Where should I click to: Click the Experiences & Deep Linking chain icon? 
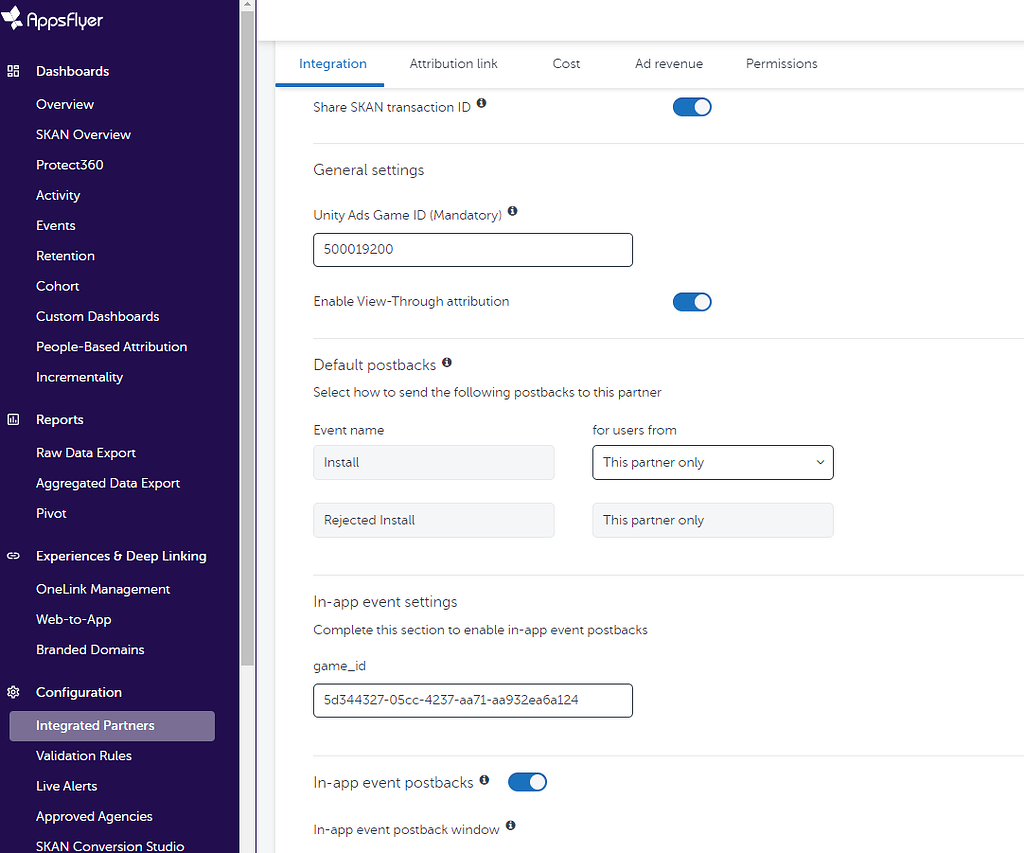(x=11, y=555)
